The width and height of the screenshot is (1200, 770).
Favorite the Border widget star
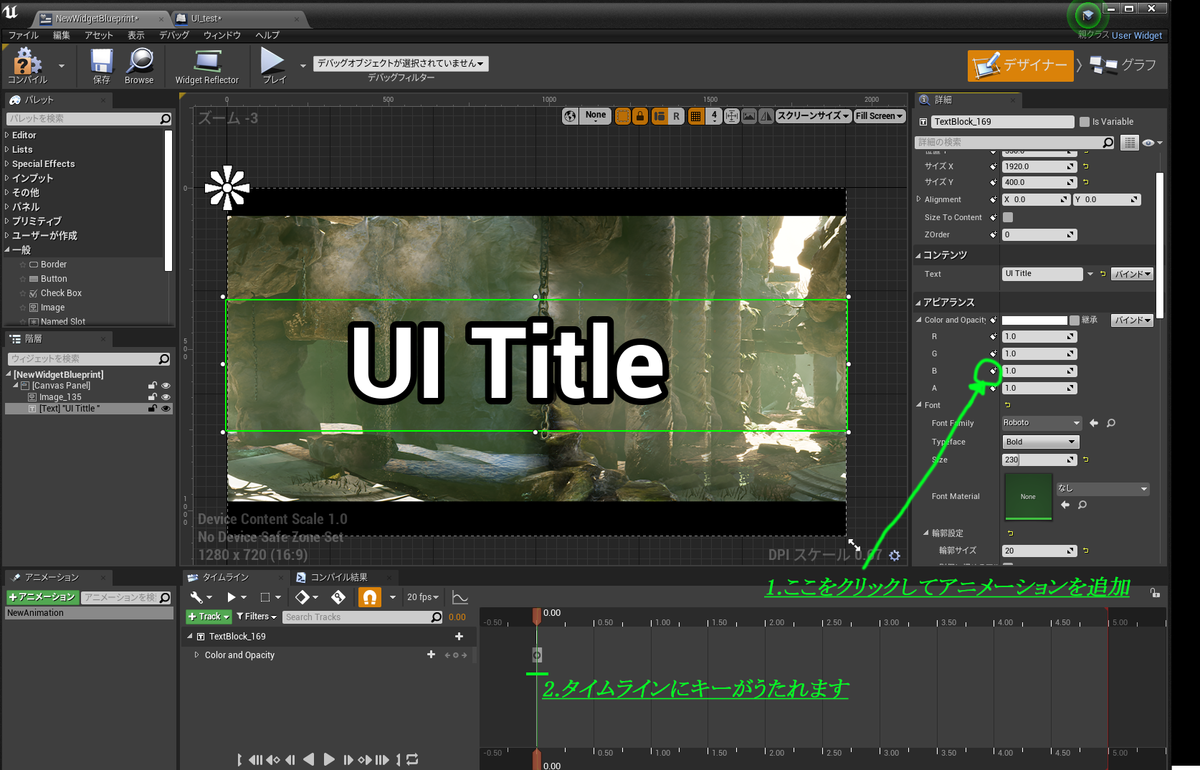[x=21, y=264]
